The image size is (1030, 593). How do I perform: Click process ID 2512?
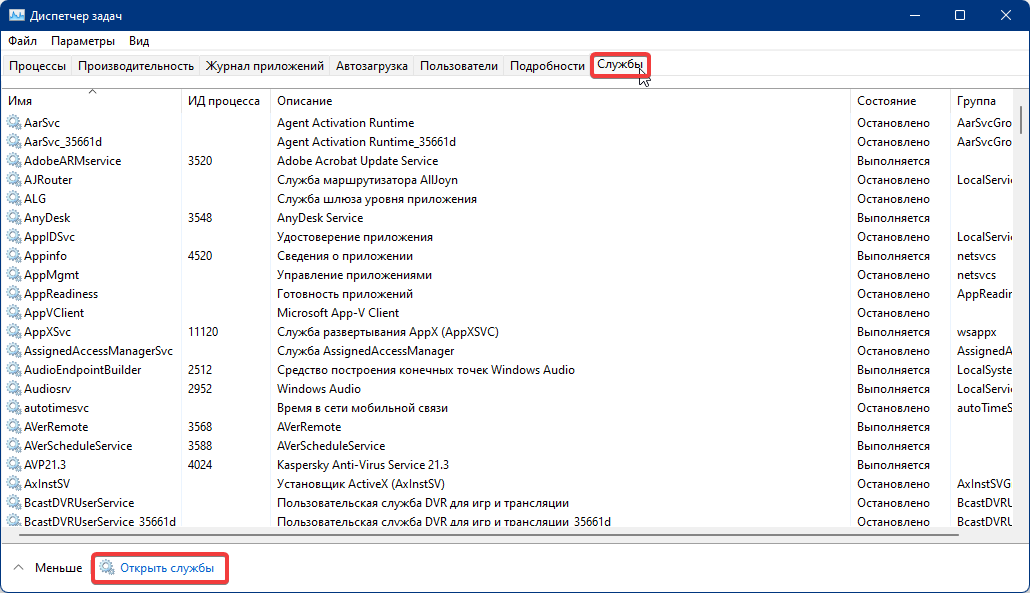coord(200,370)
